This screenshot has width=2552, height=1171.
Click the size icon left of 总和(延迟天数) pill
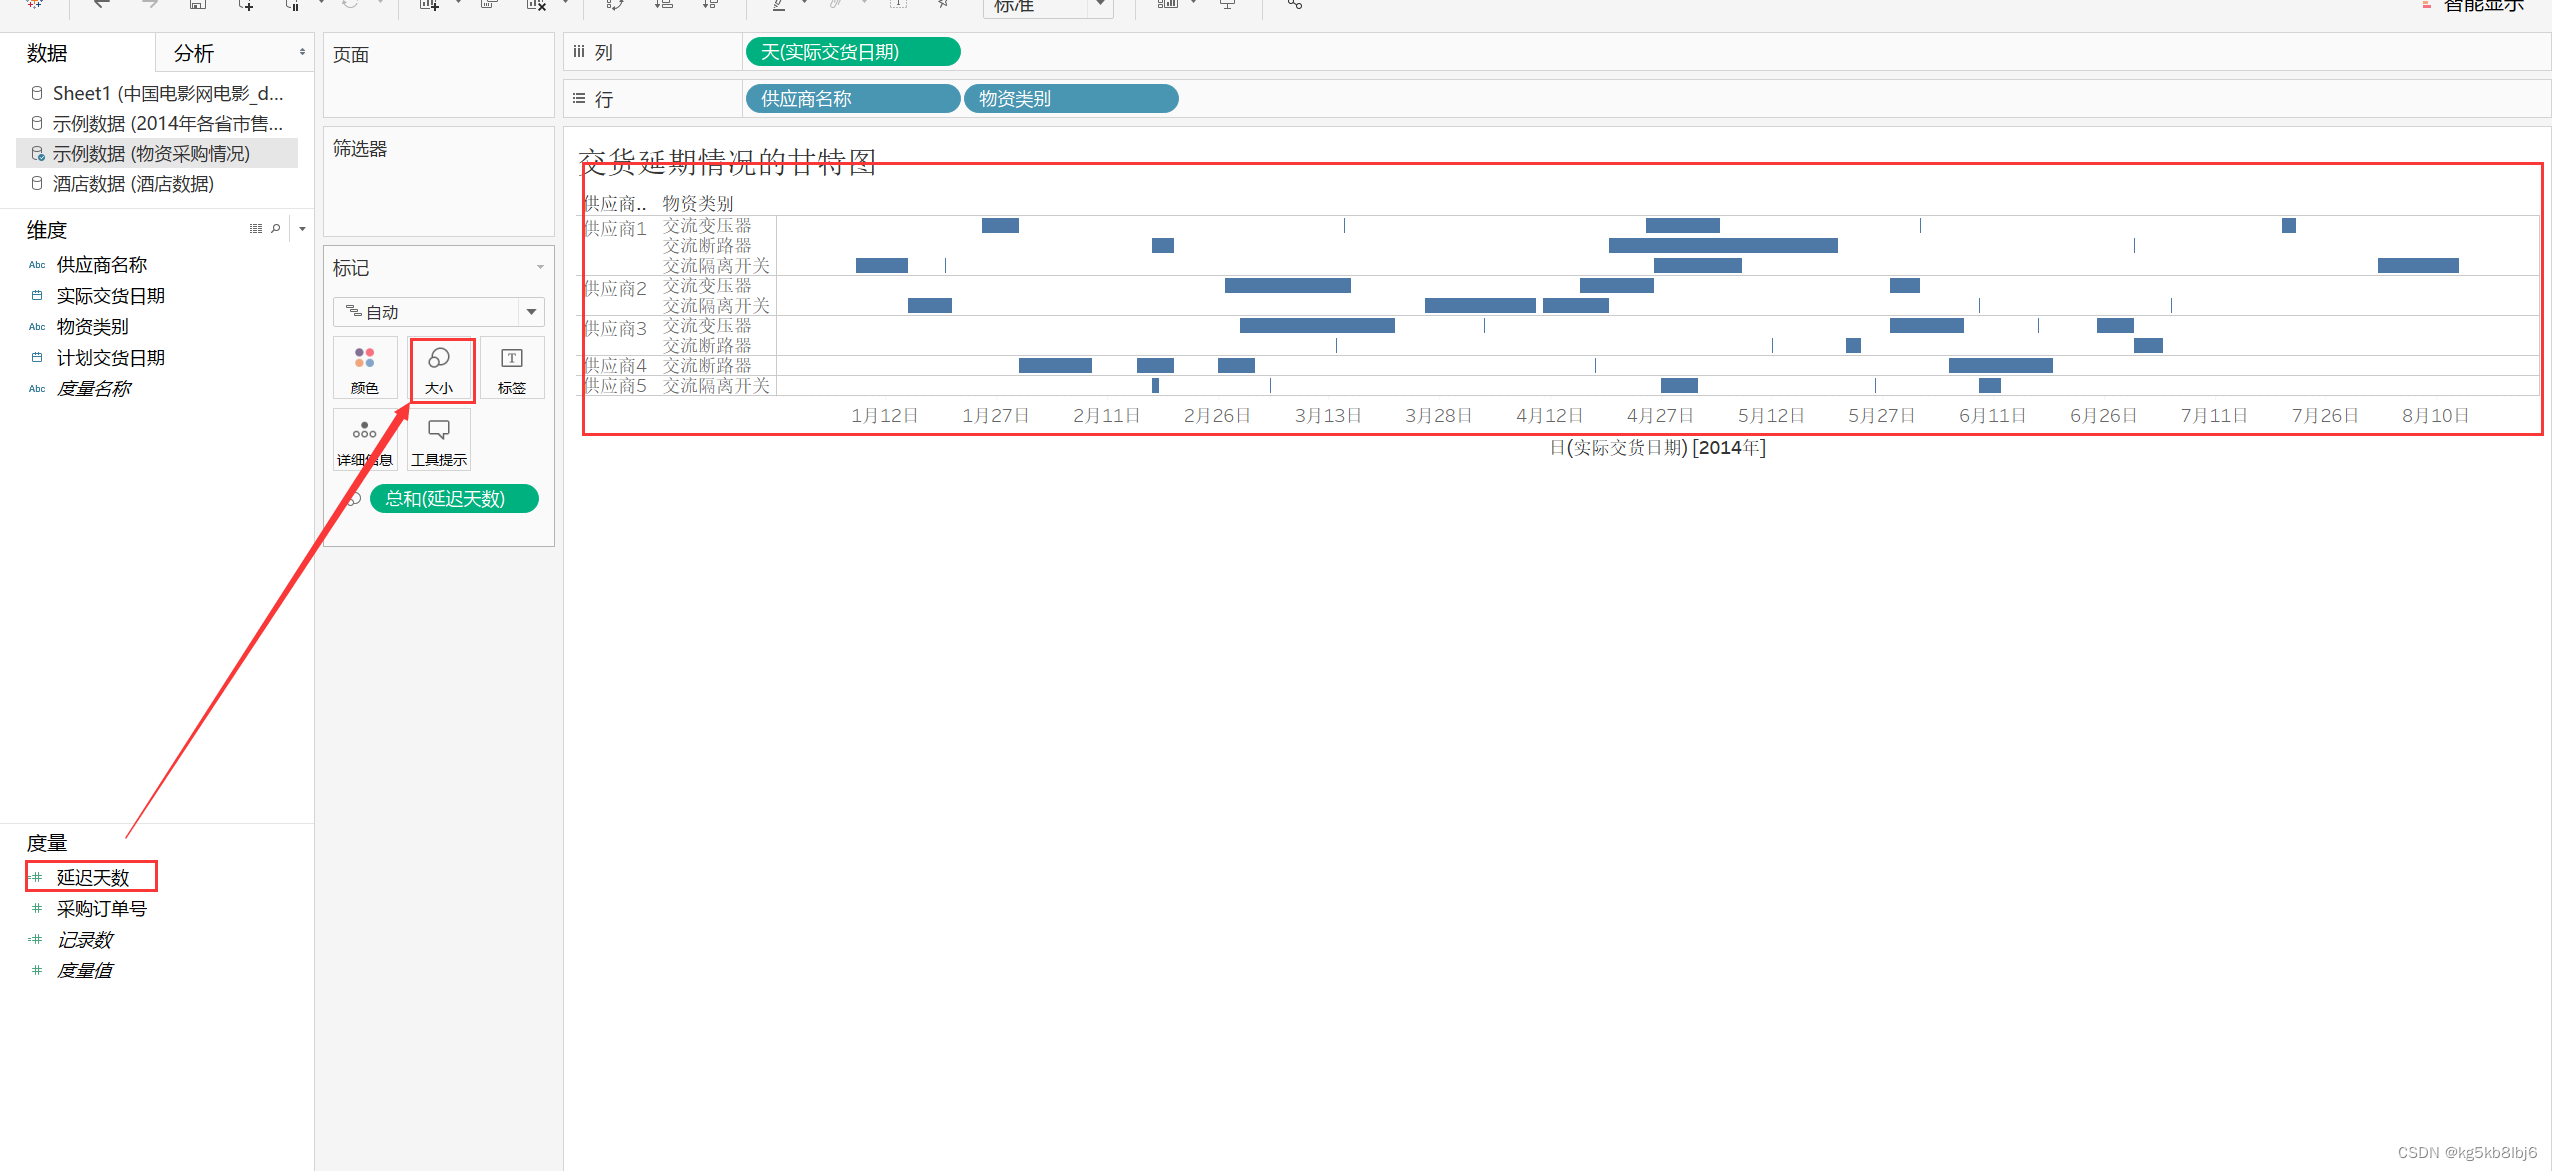pyautogui.click(x=353, y=499)
